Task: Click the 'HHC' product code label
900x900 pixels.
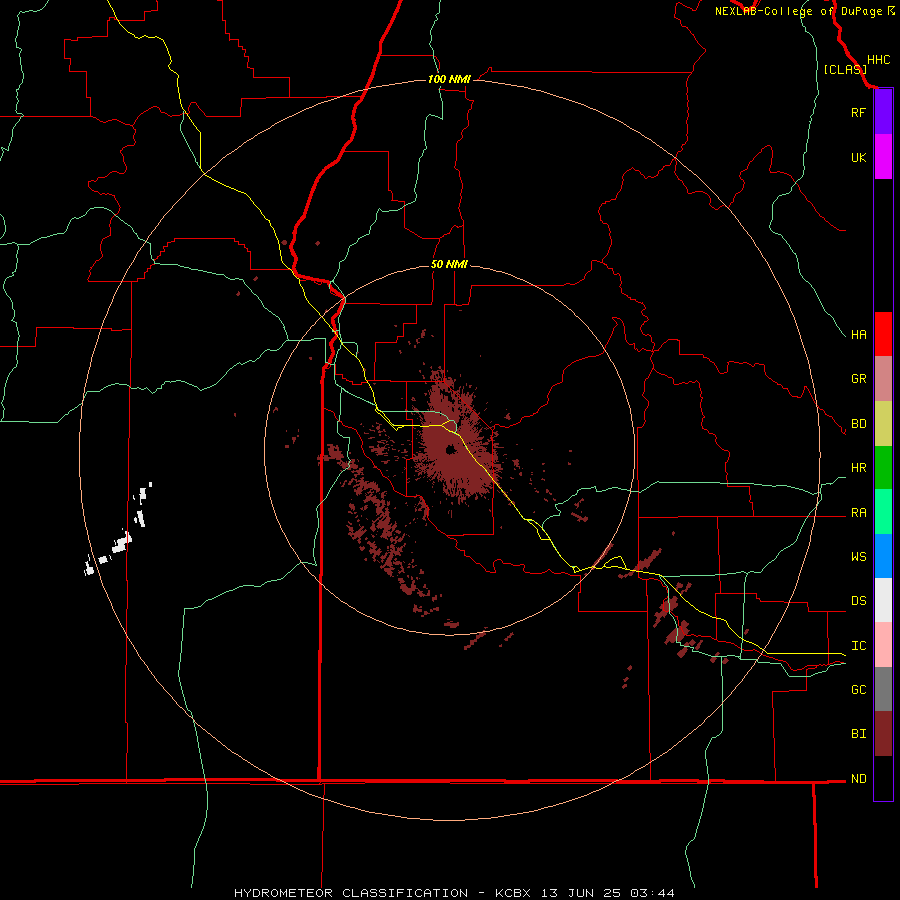Action: (x=878, y=60)
